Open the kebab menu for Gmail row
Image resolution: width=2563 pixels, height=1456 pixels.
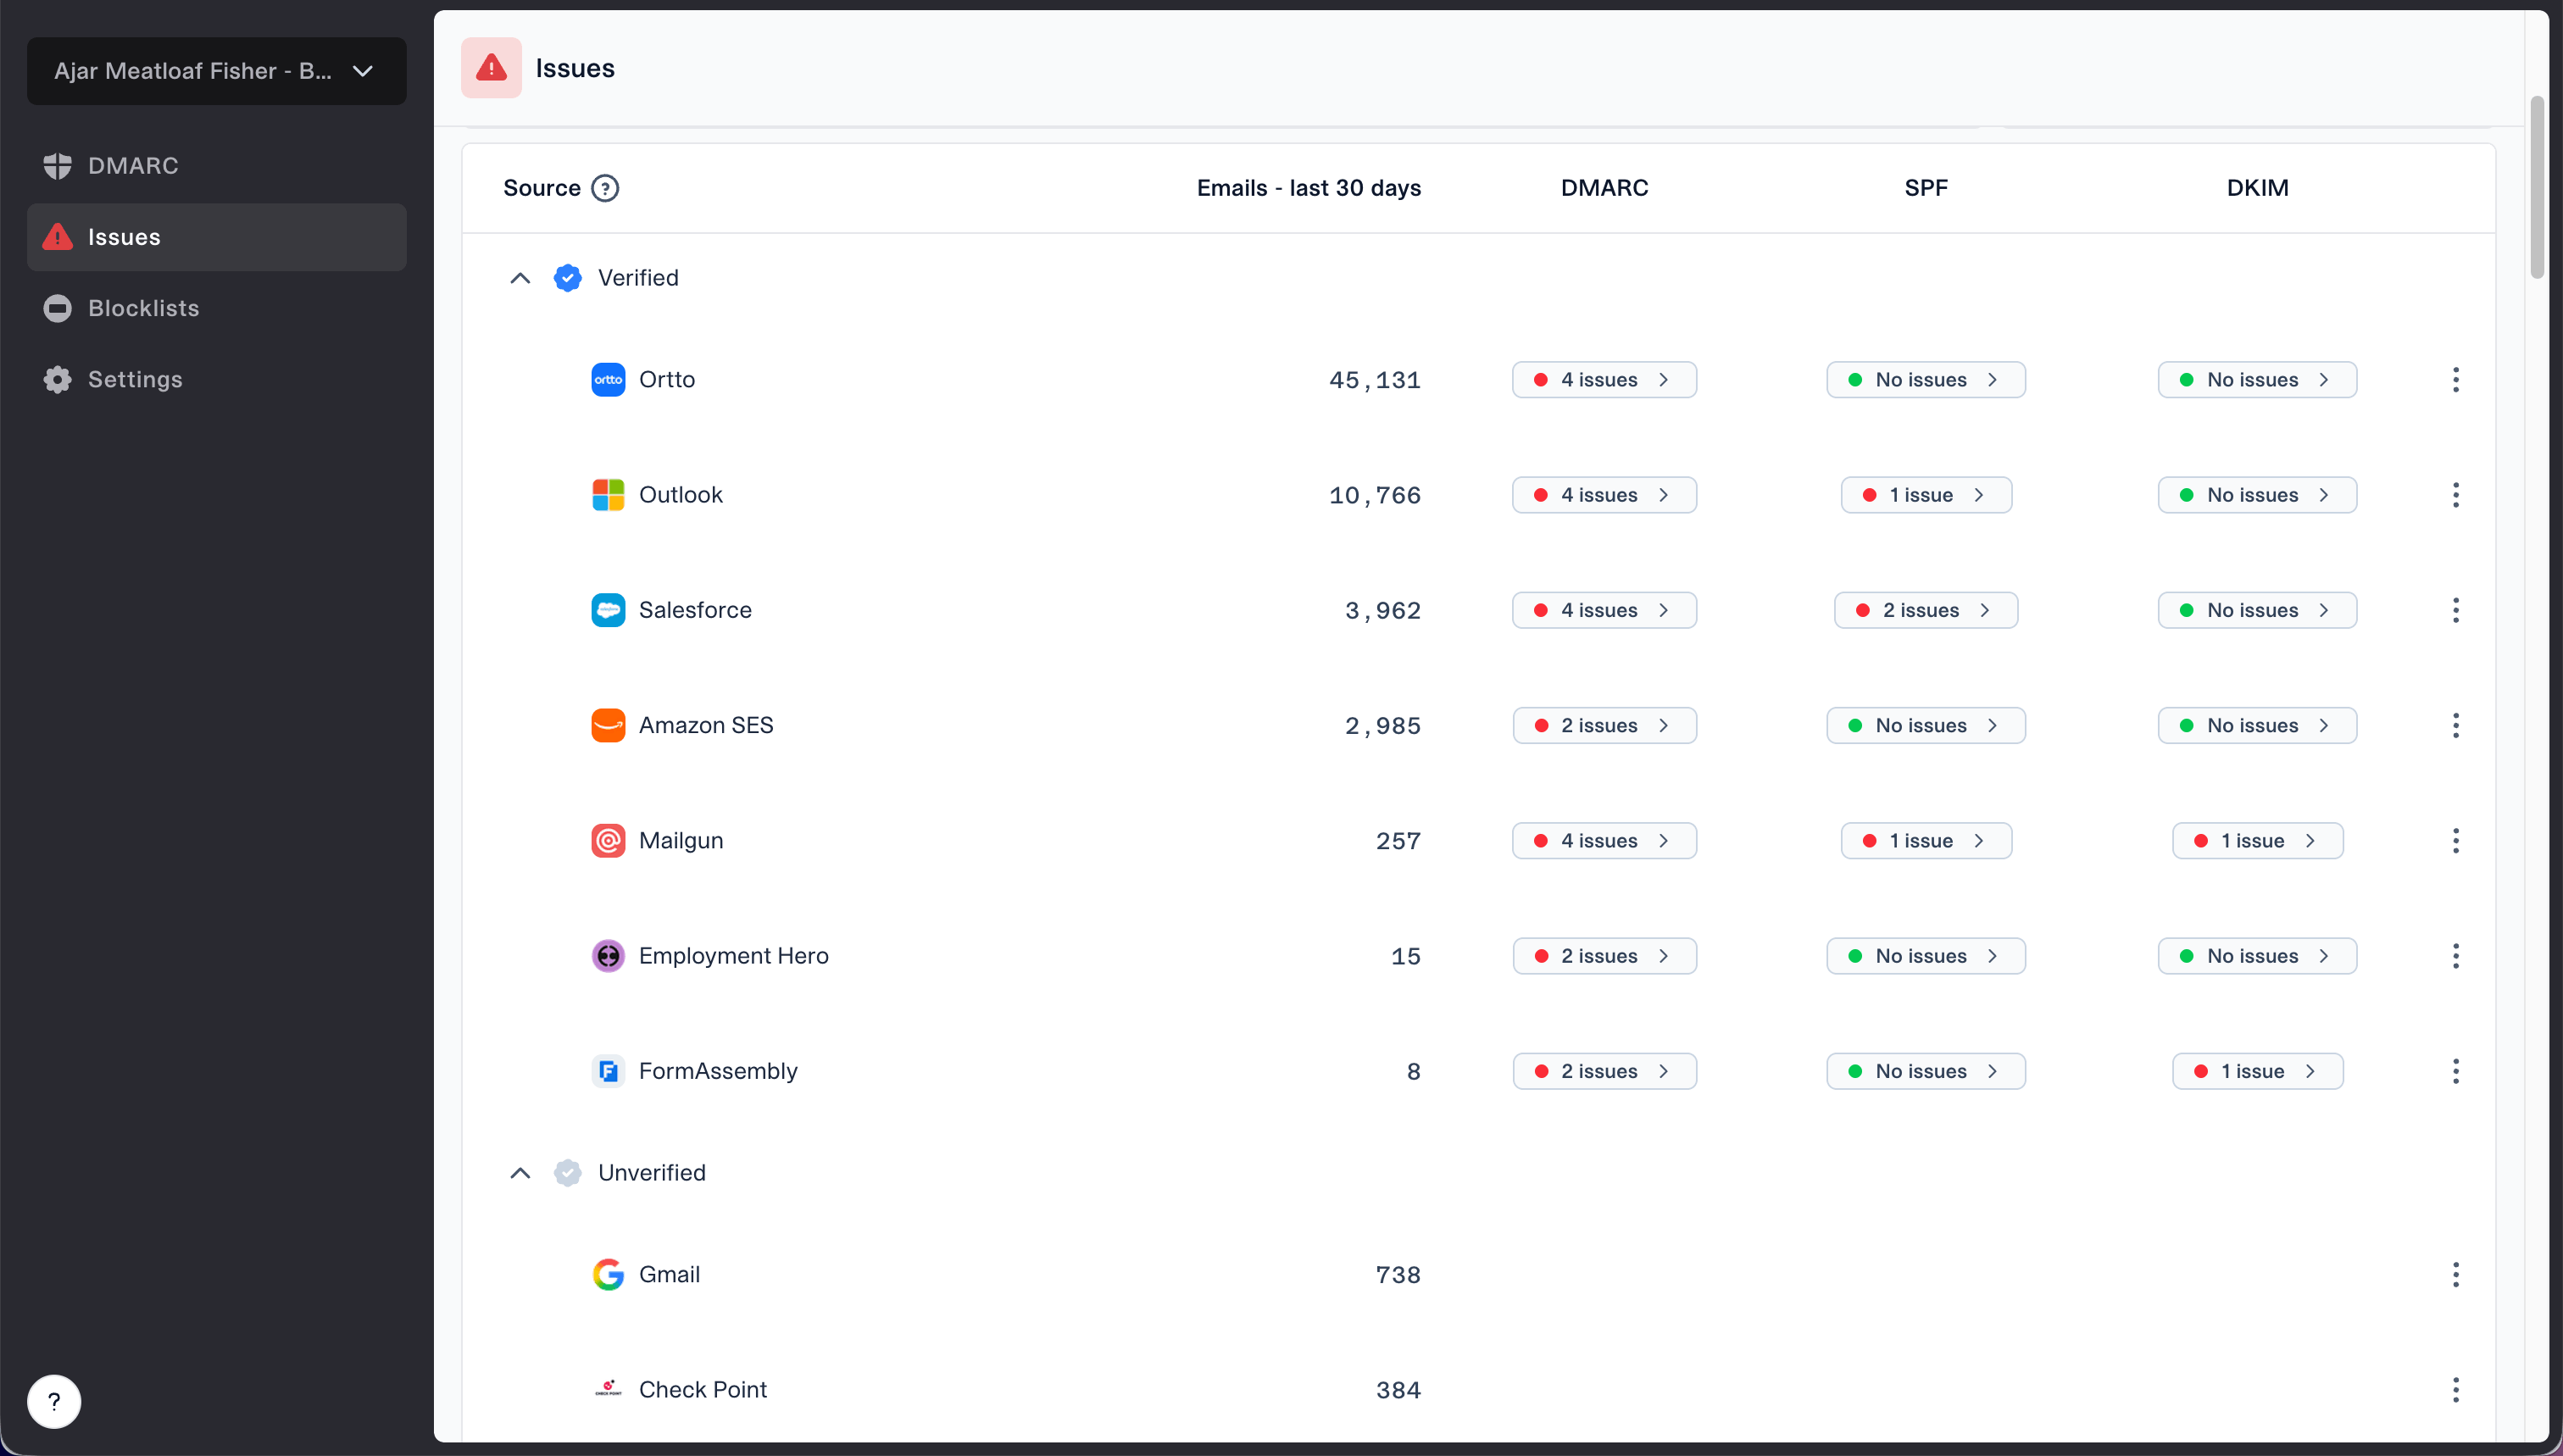(2455, 1274)
